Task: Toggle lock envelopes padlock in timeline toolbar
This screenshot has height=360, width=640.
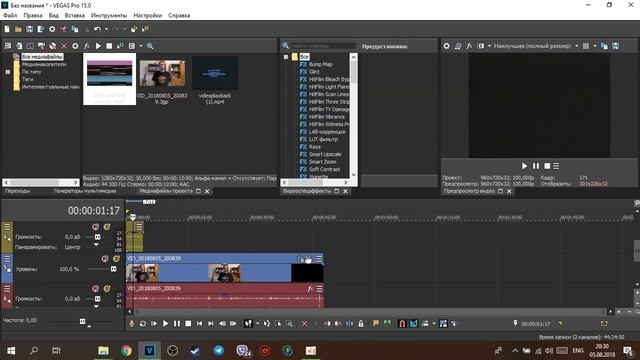Action: [361, 324]
